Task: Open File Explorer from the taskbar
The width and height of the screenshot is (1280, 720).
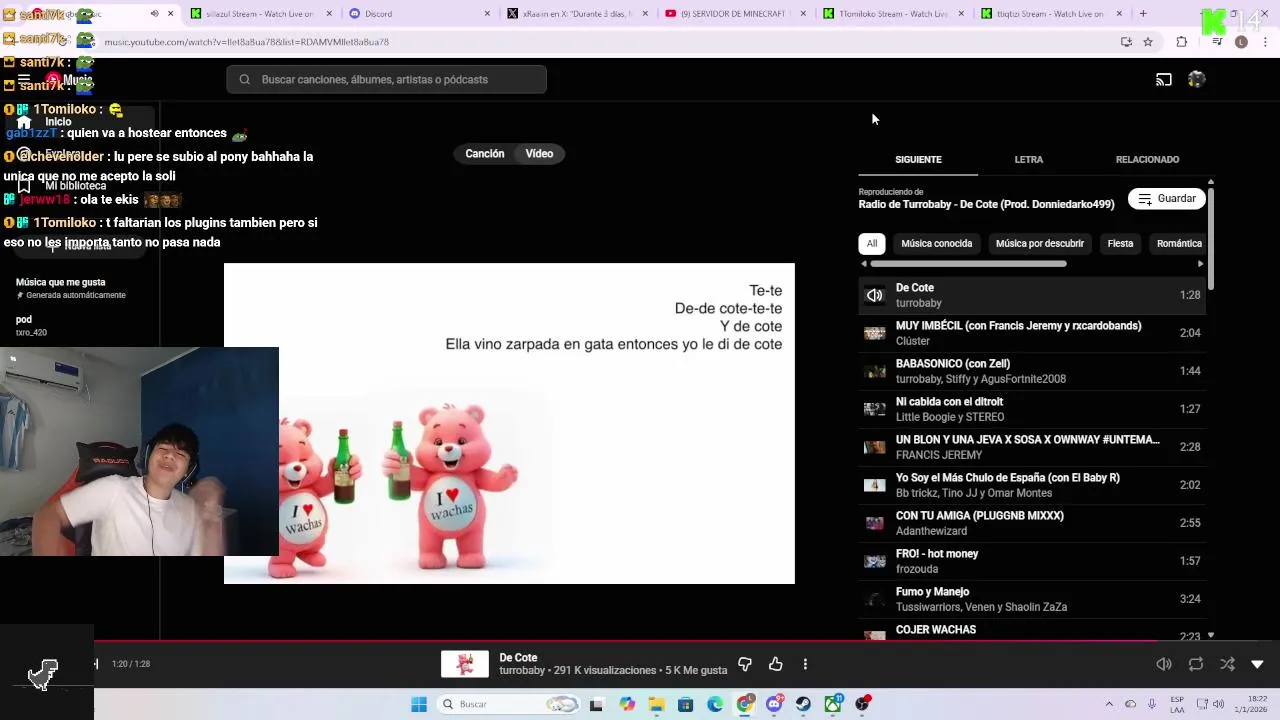Action: 657,704
